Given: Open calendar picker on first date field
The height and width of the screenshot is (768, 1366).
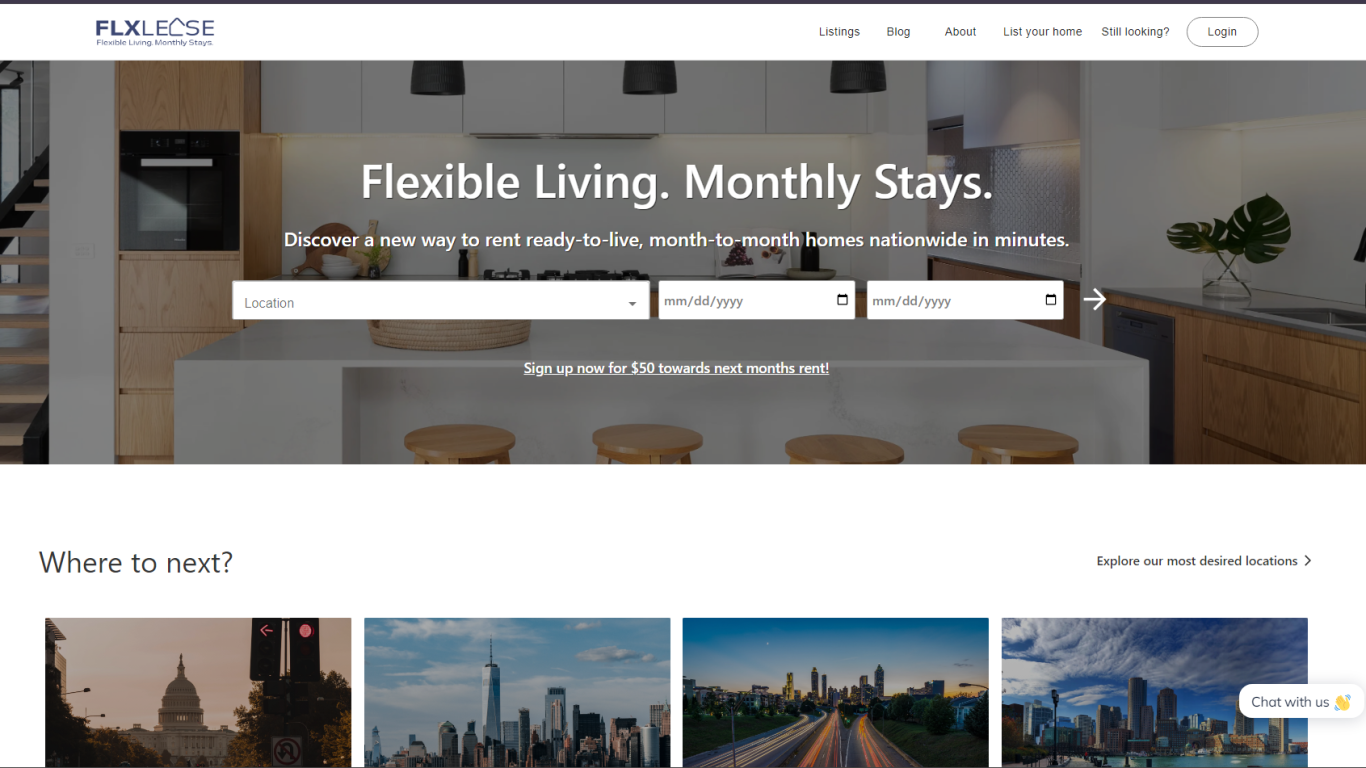Looking at the screenshot, I should [x=842, y=300].
